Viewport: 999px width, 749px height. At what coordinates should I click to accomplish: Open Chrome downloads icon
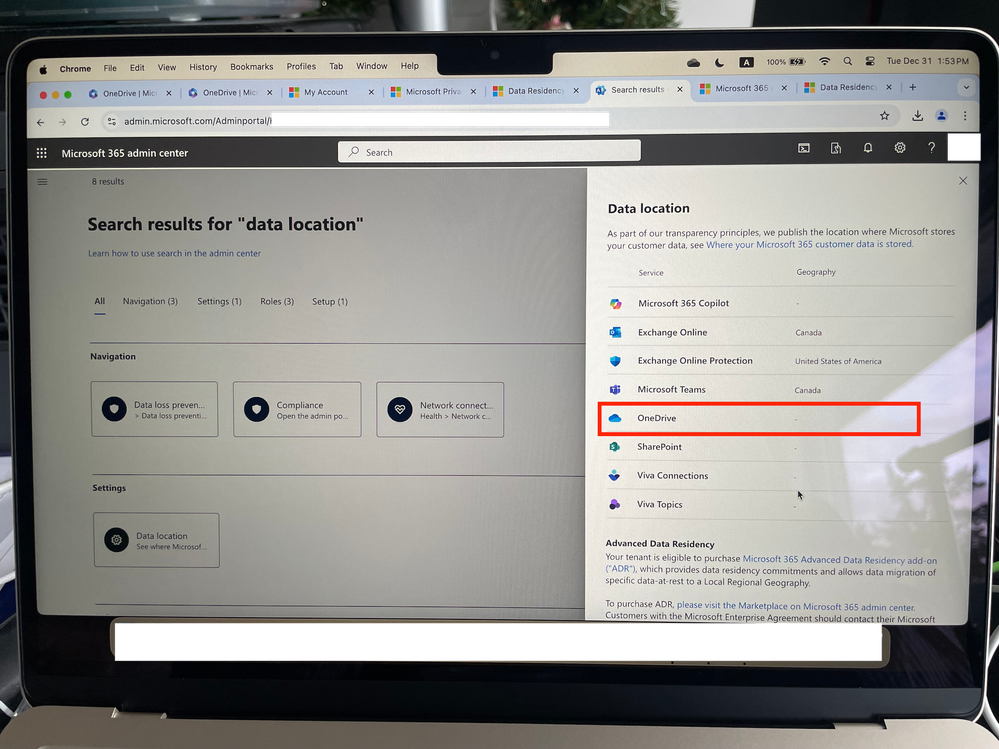click(x=917, y=115)
